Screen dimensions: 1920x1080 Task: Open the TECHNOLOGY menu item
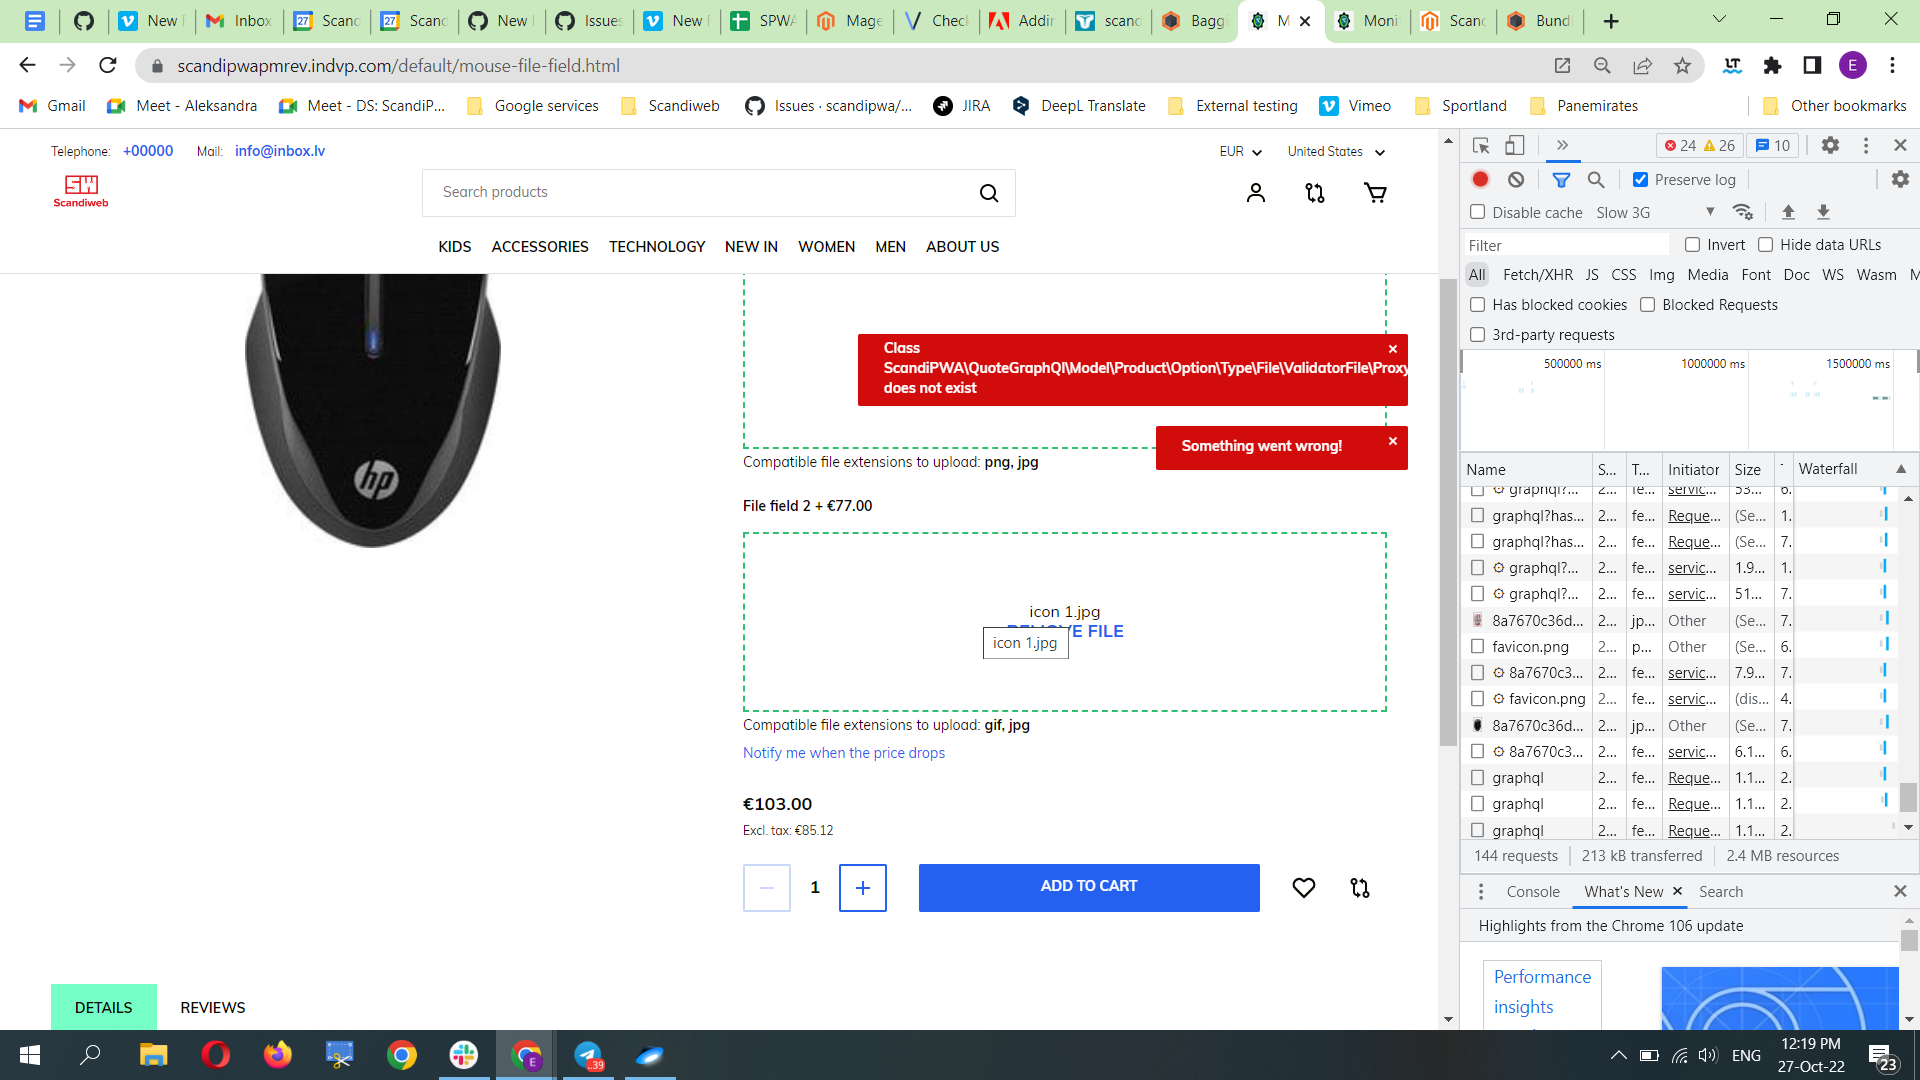(656, 247)
